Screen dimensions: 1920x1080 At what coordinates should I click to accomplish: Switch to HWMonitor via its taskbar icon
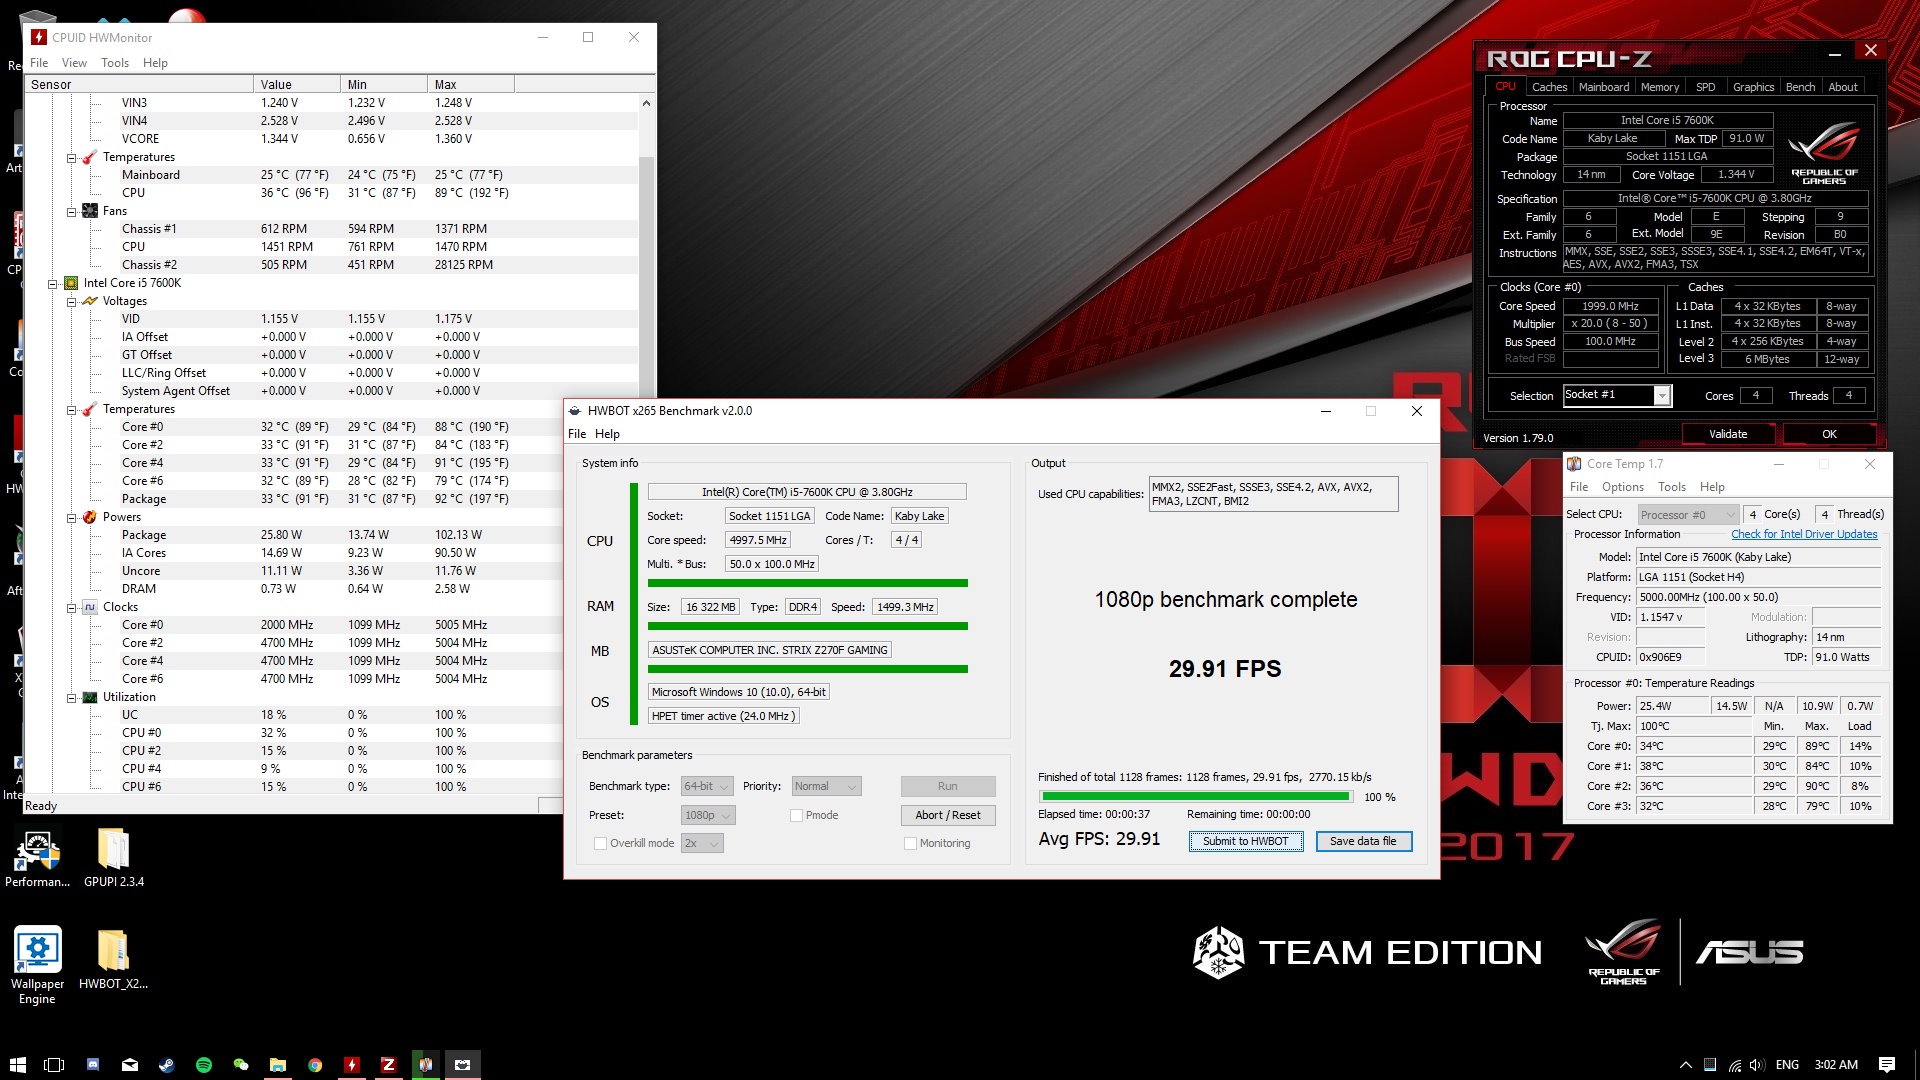[352, 1065]
